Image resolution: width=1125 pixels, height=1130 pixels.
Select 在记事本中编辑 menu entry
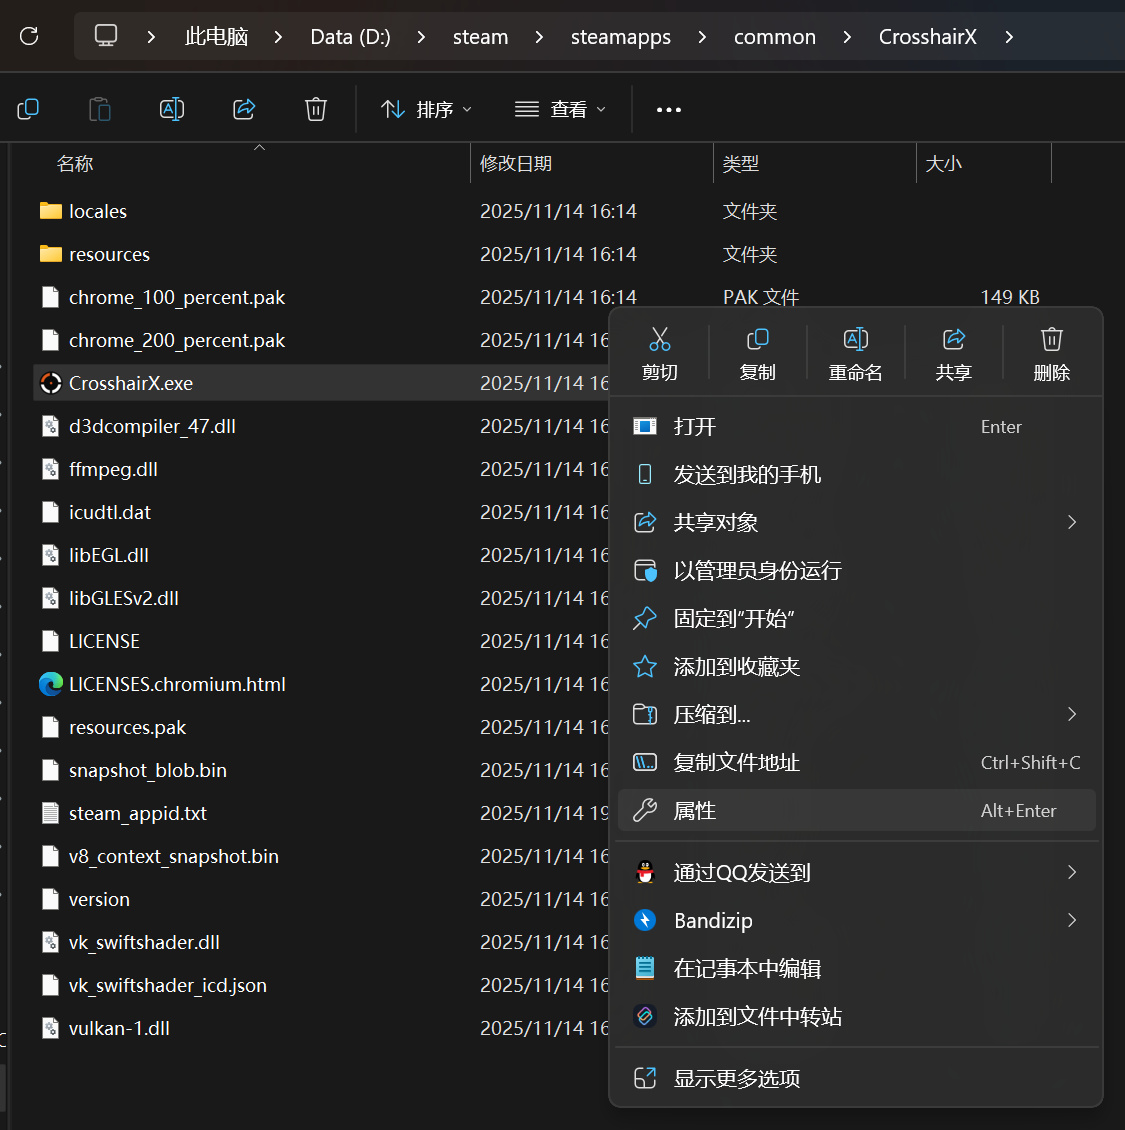click(x=856, y=969)
